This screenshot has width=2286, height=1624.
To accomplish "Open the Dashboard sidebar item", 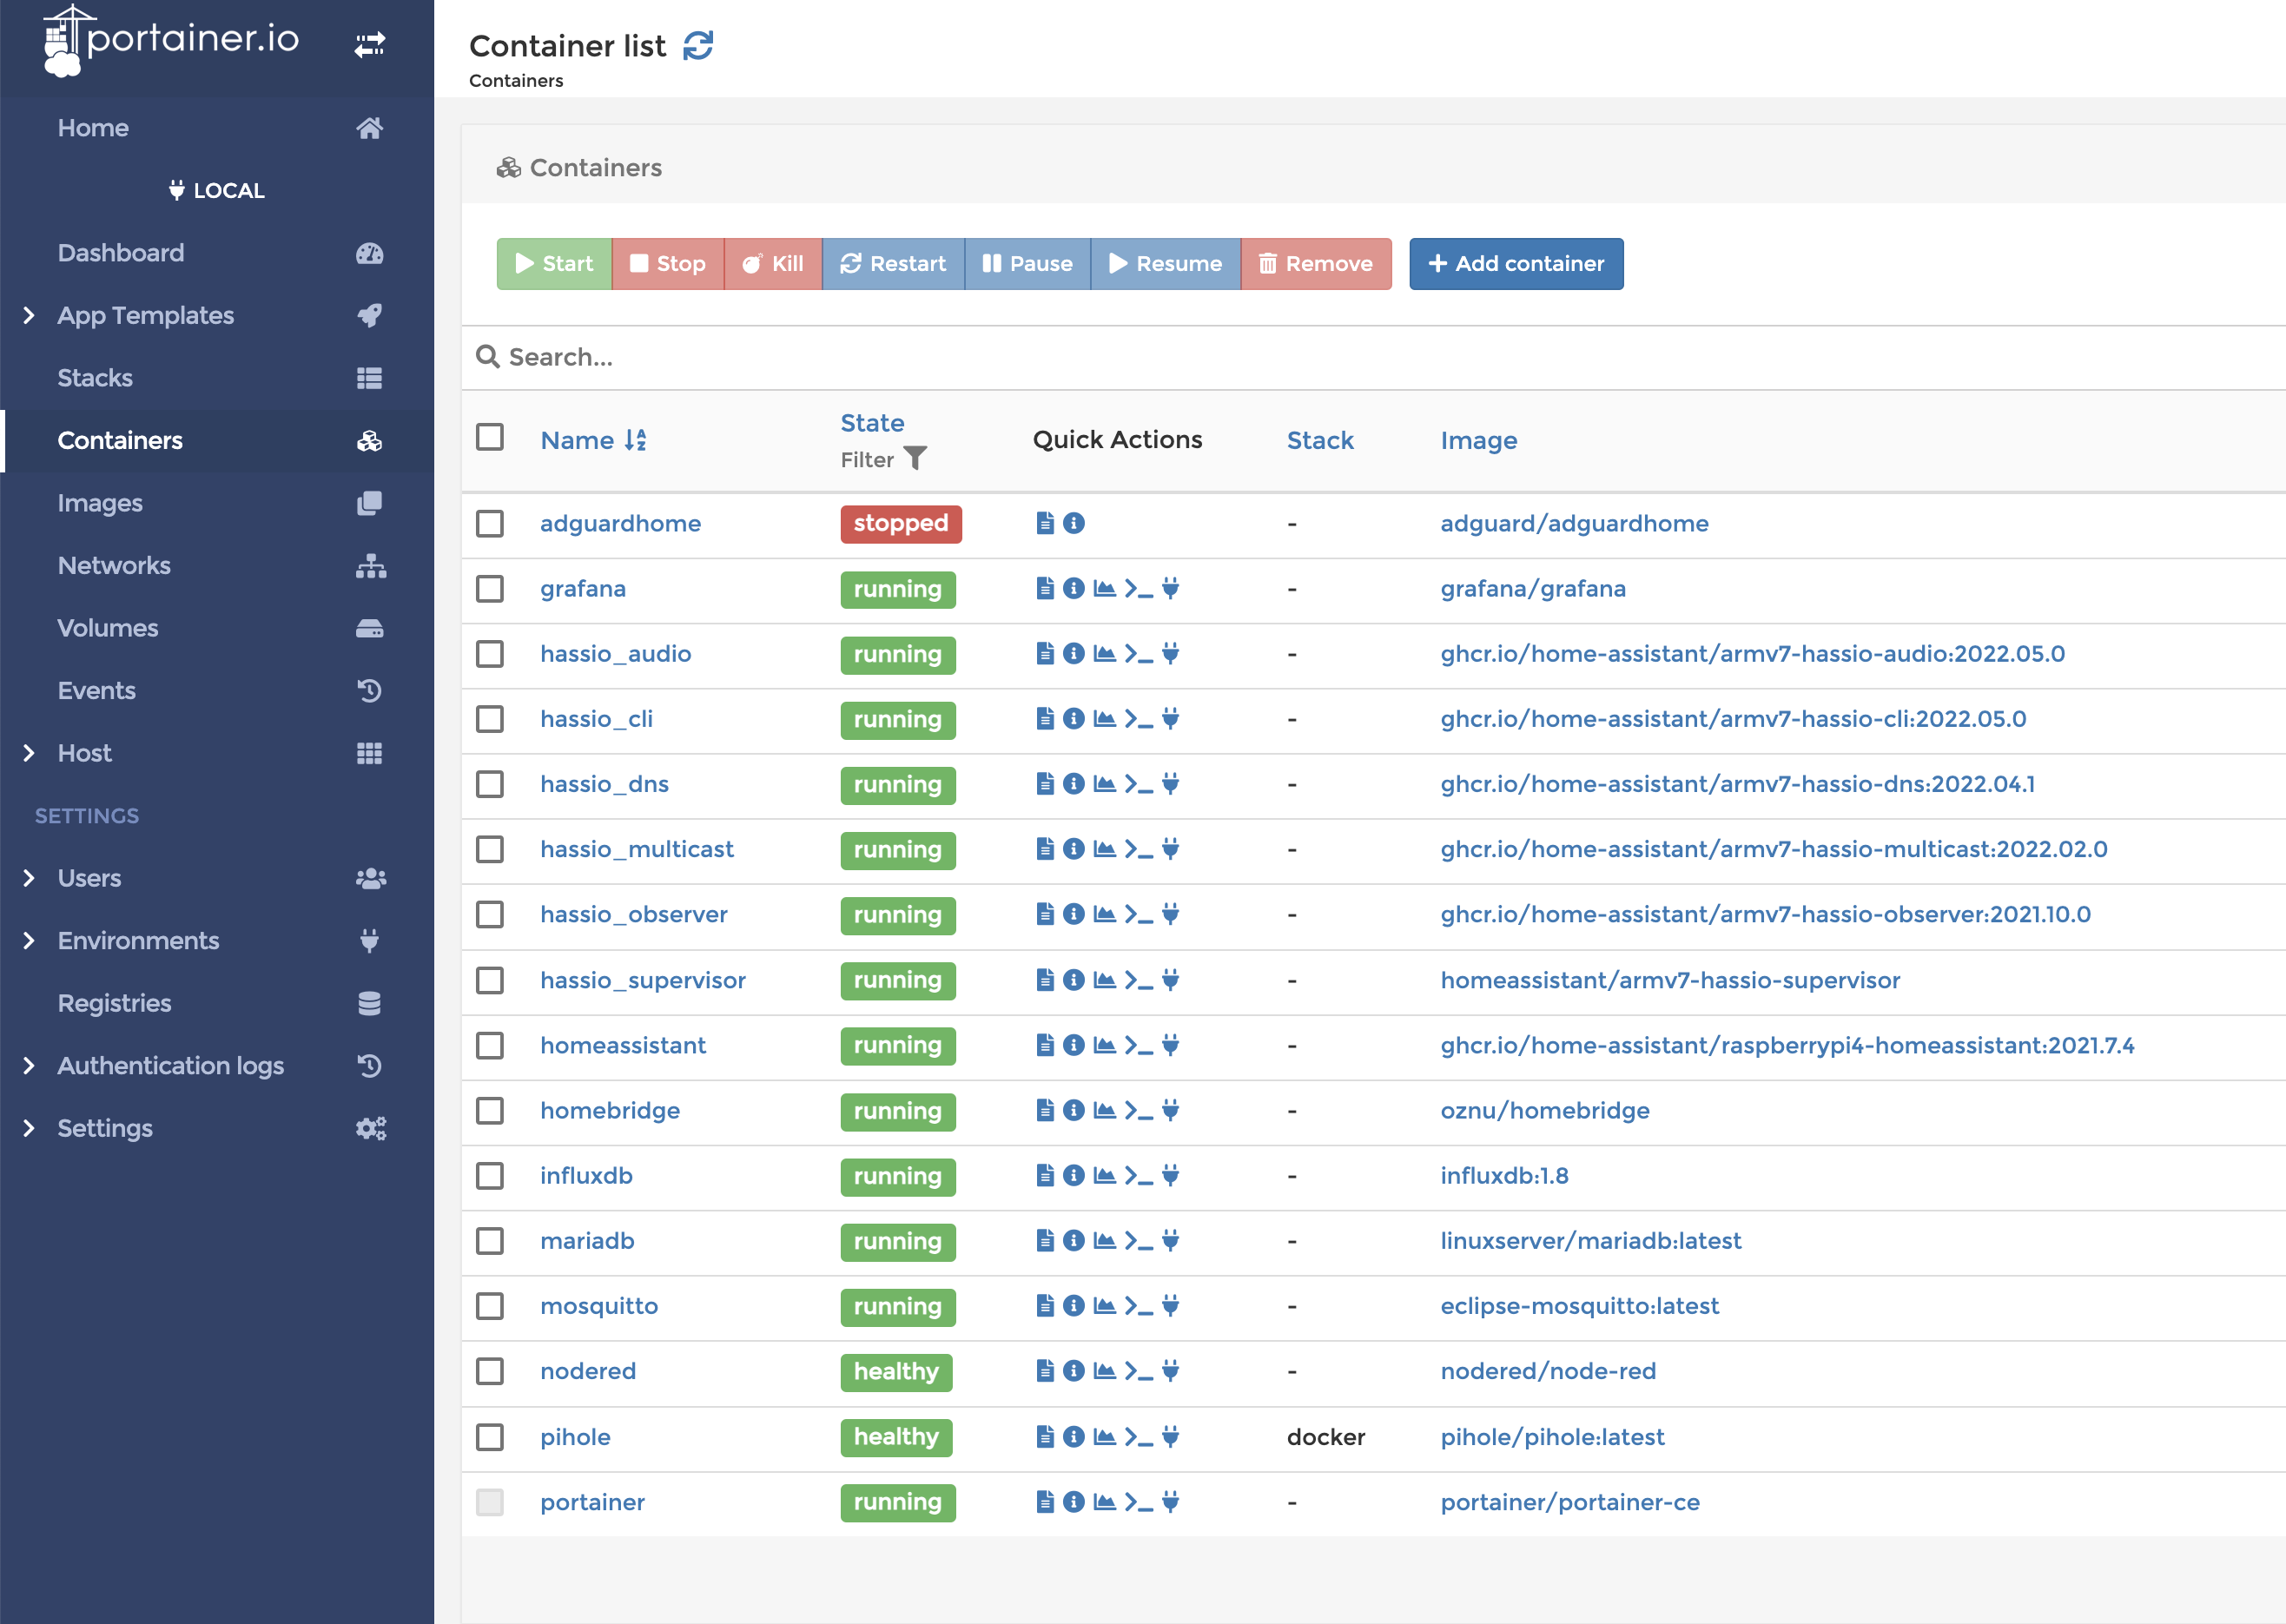I will 217,253.
